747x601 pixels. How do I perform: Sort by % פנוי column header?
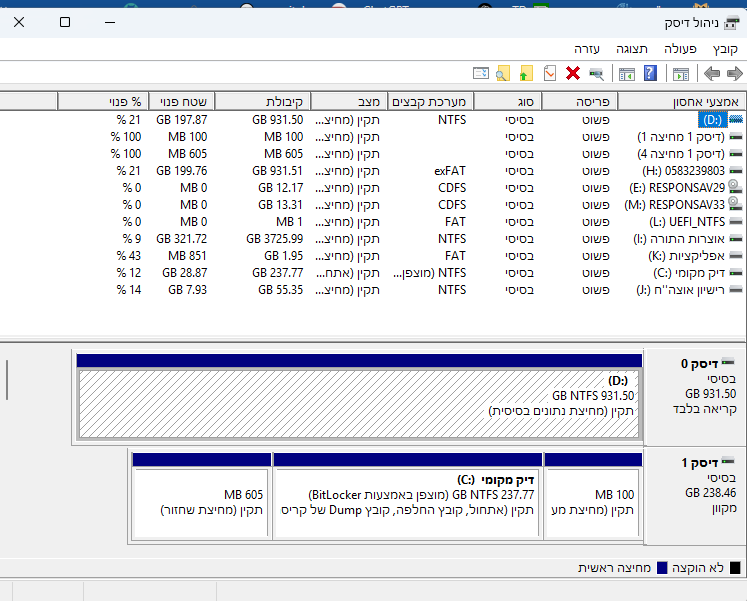coord(103,101)
